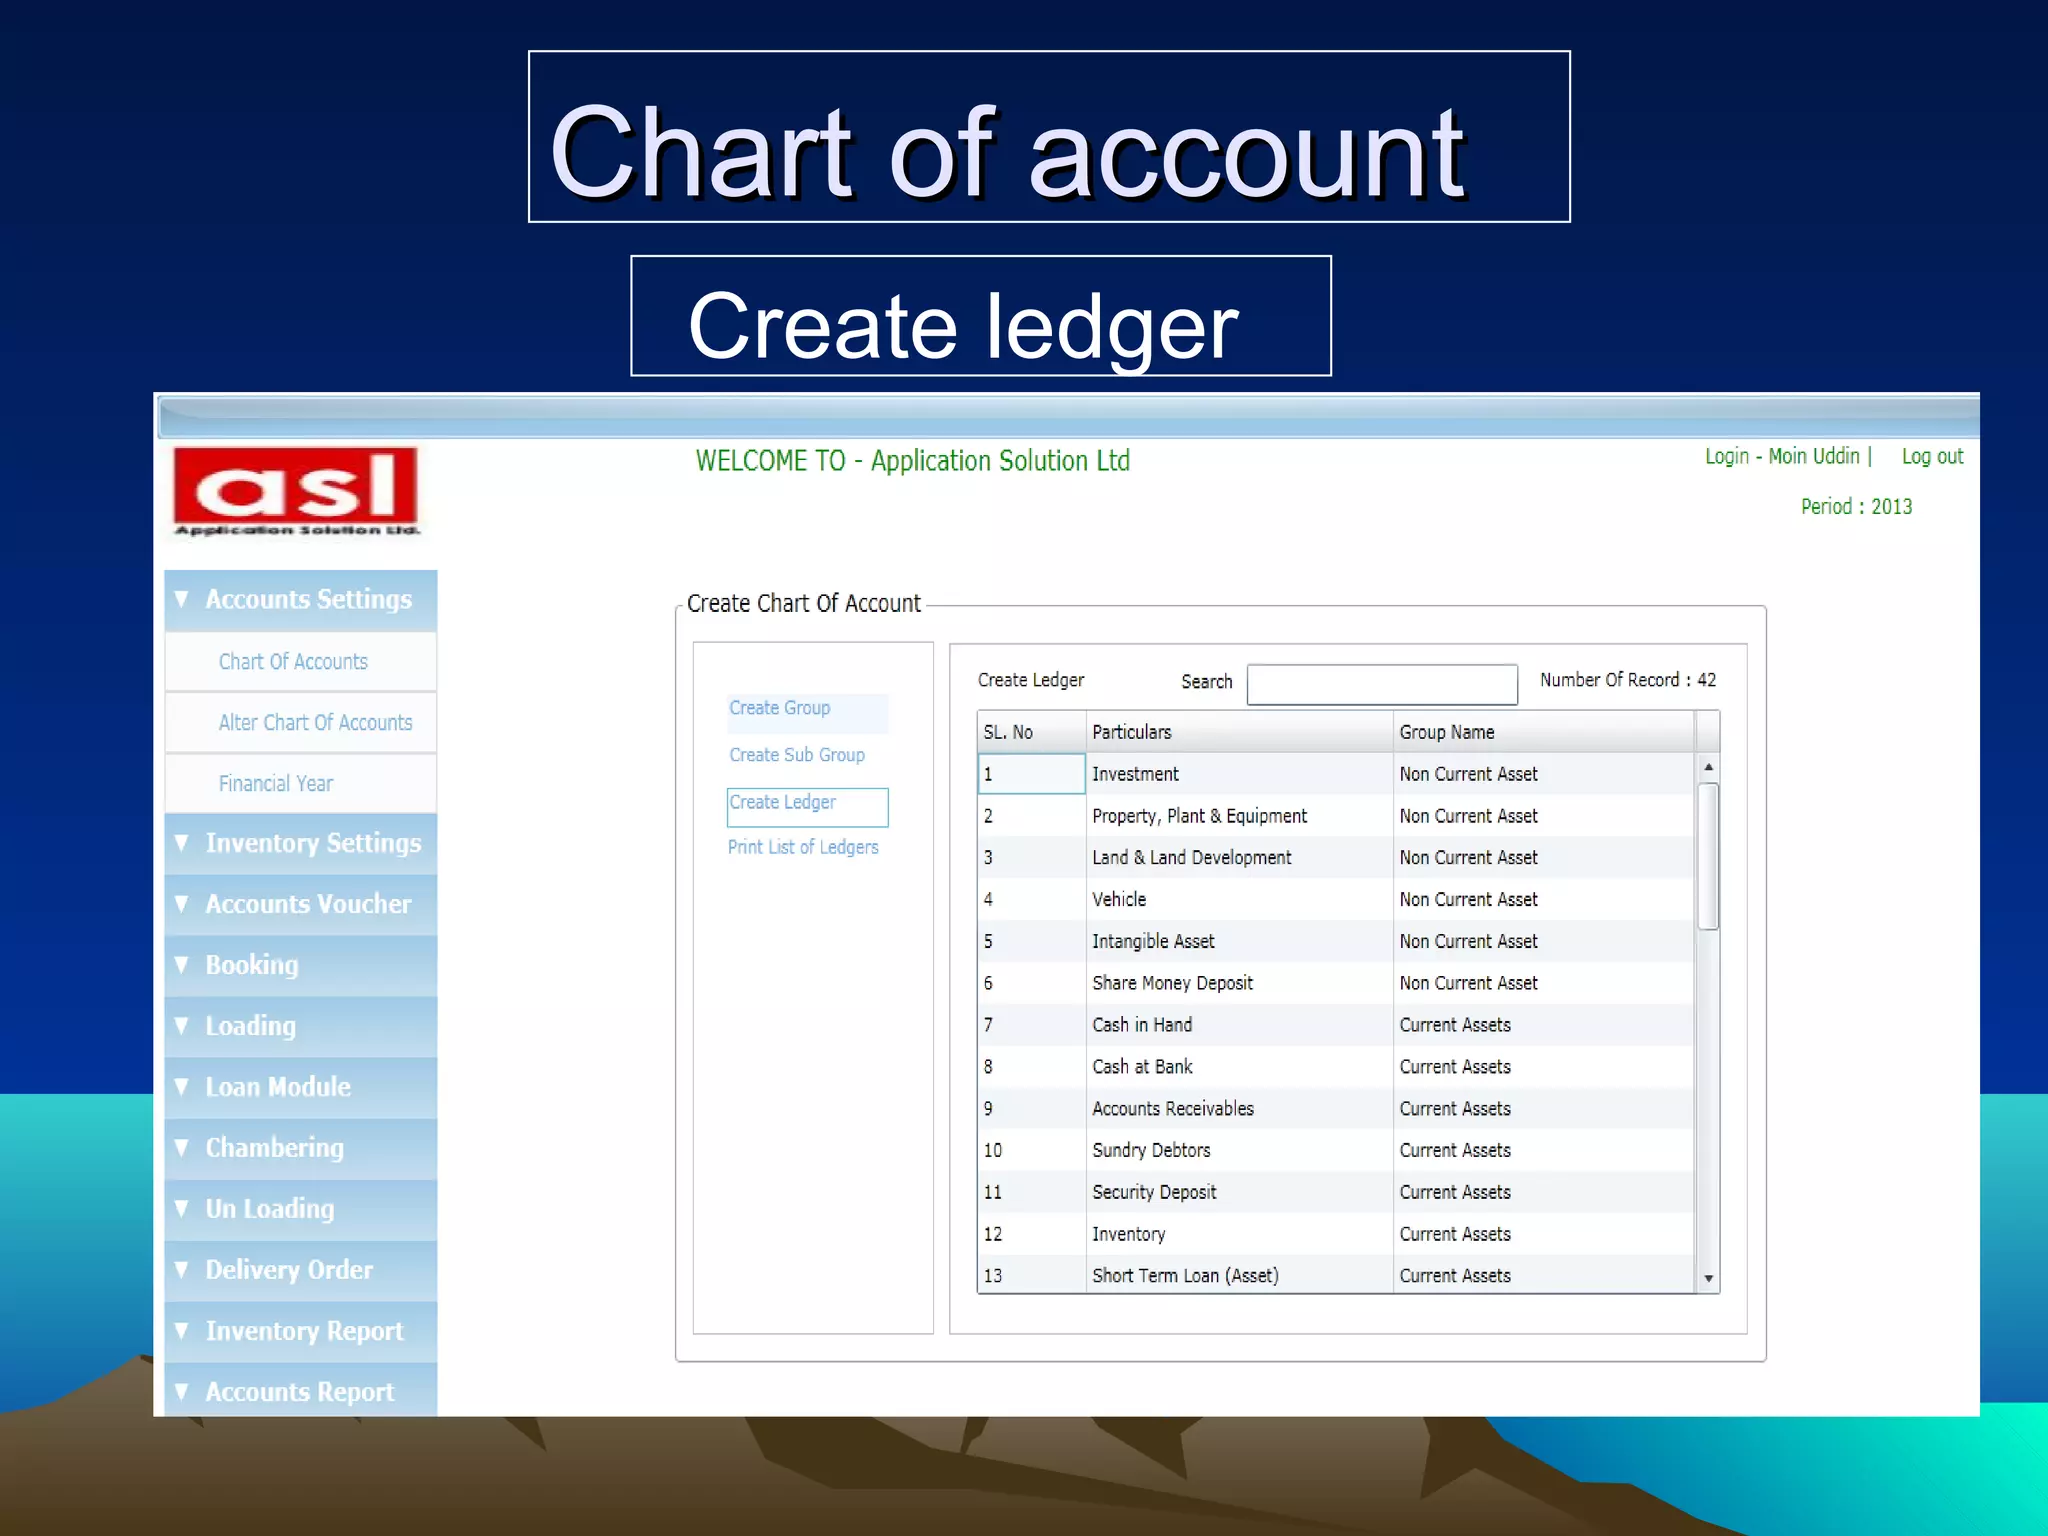Click Group Name cell for Investment row
2048x1536 pixels.
[x=1543, y=774]
